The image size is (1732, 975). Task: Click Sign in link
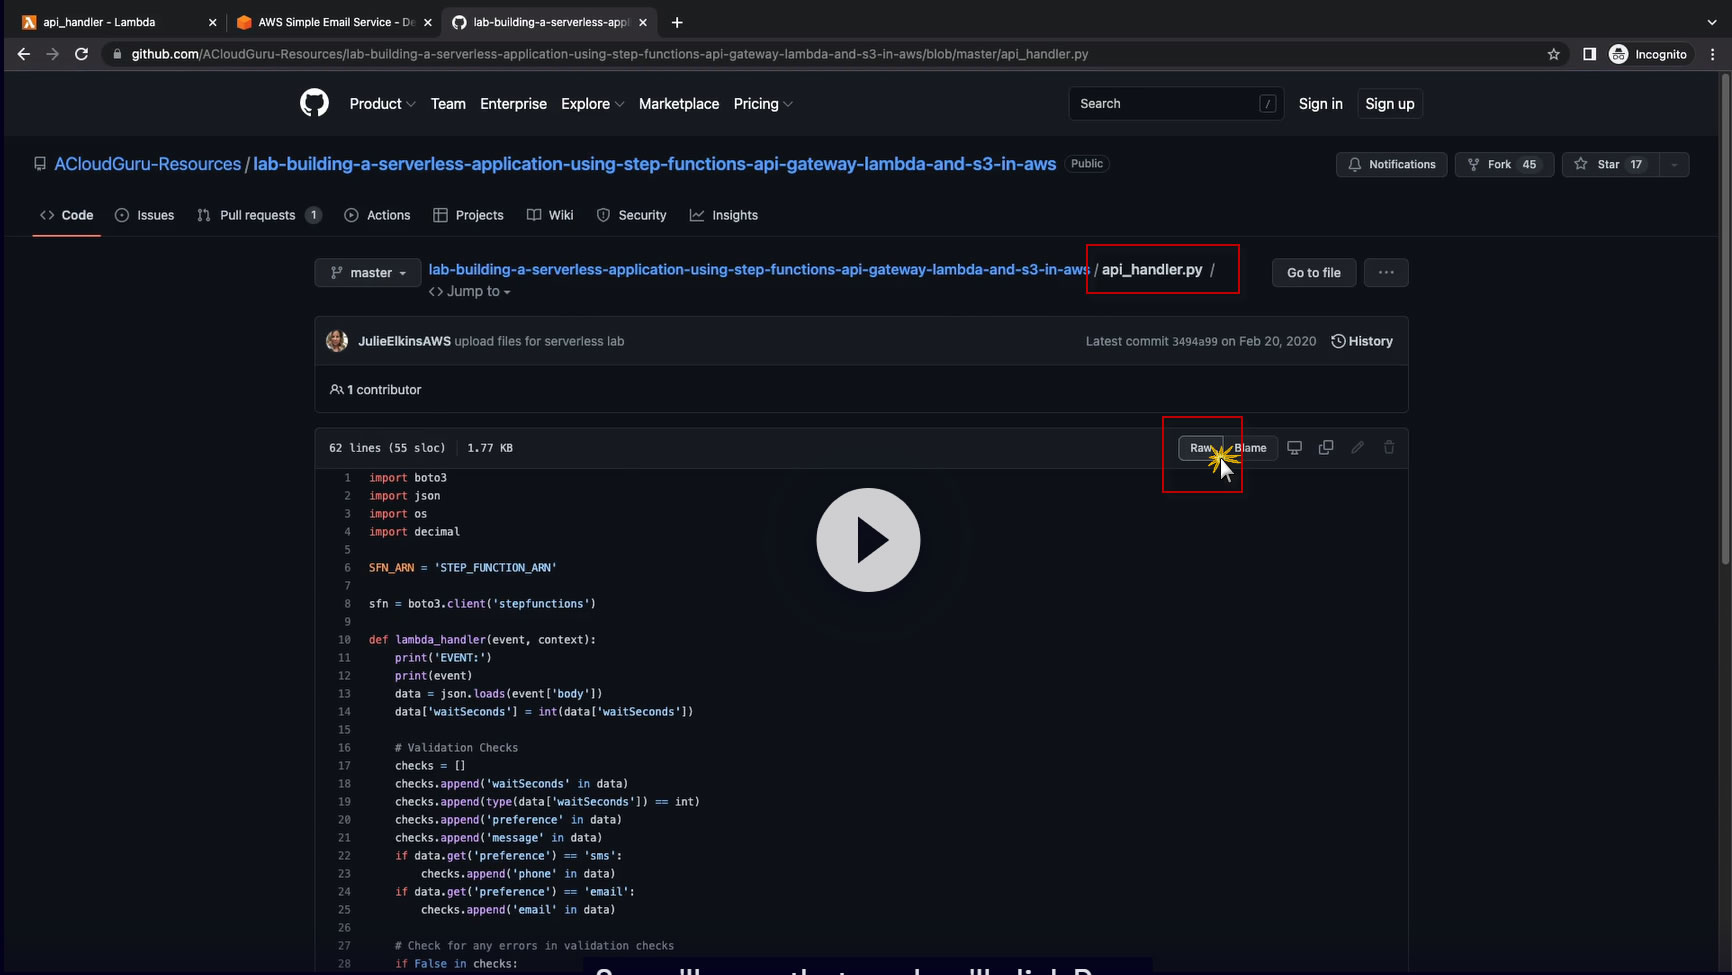pyautogui.click(x=1320, y=104)
